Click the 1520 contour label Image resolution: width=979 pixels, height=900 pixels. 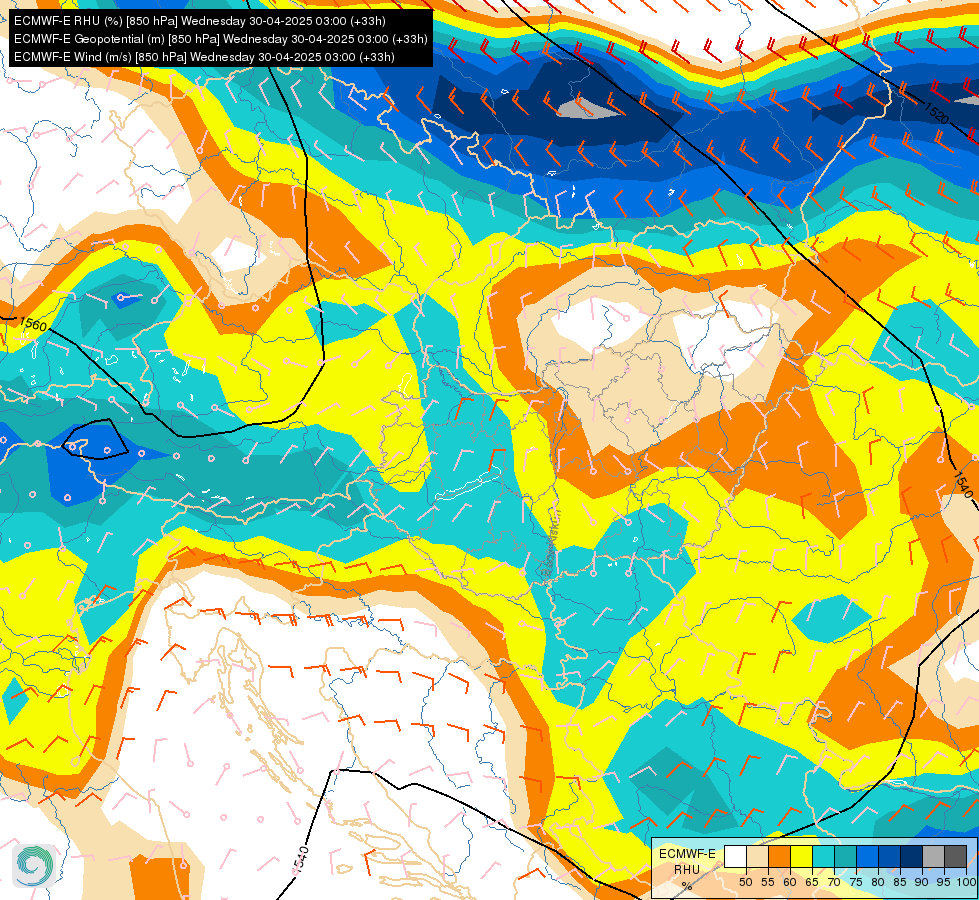click(936, 114)
